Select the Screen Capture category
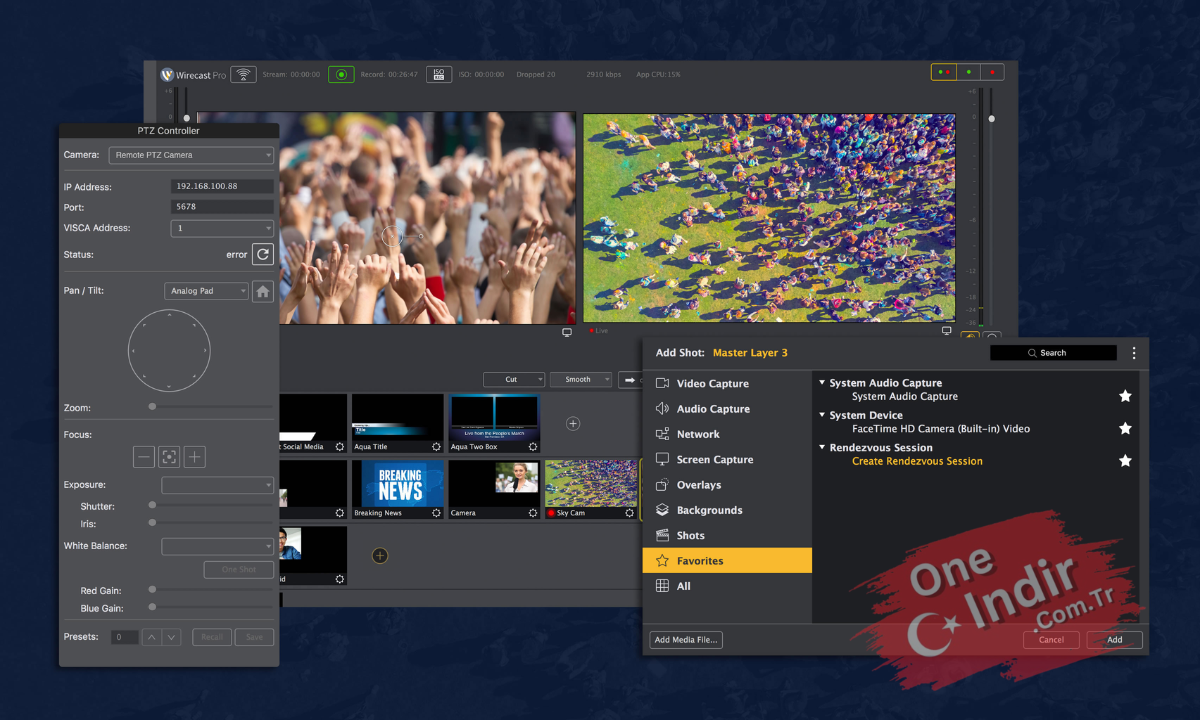The width and height of the screenshot is (1200, 720). coord(727,460)
